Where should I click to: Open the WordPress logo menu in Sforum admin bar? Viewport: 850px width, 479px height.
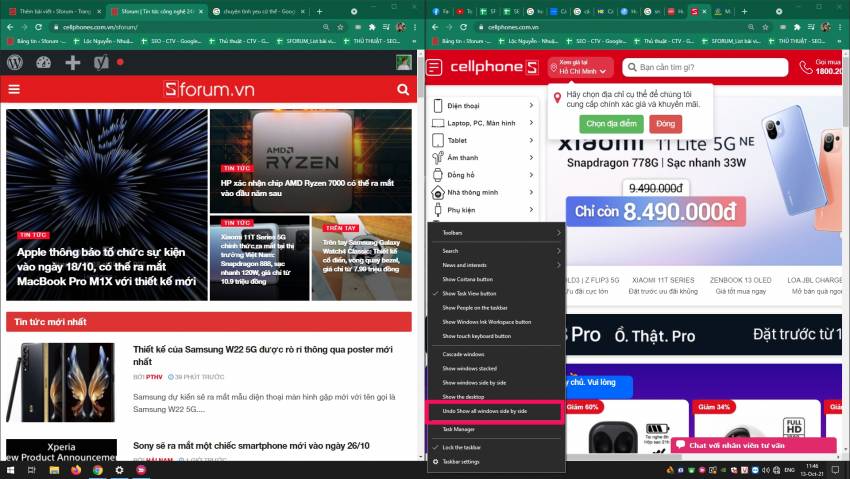click(x=15, y=62)
